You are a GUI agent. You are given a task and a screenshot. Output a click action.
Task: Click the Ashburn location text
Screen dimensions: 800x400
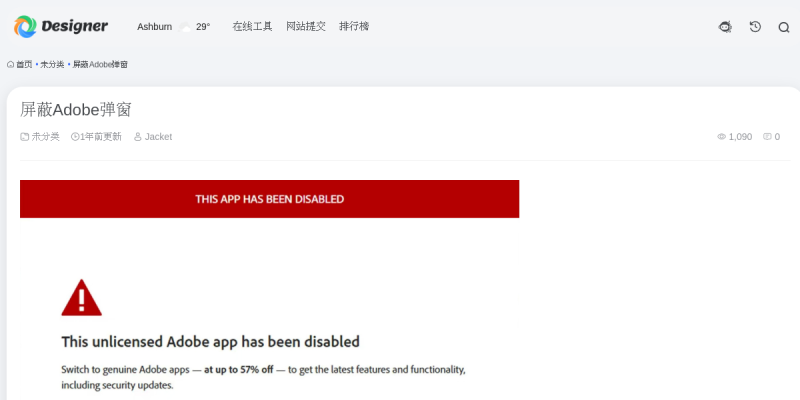click(x=155, y=27)
